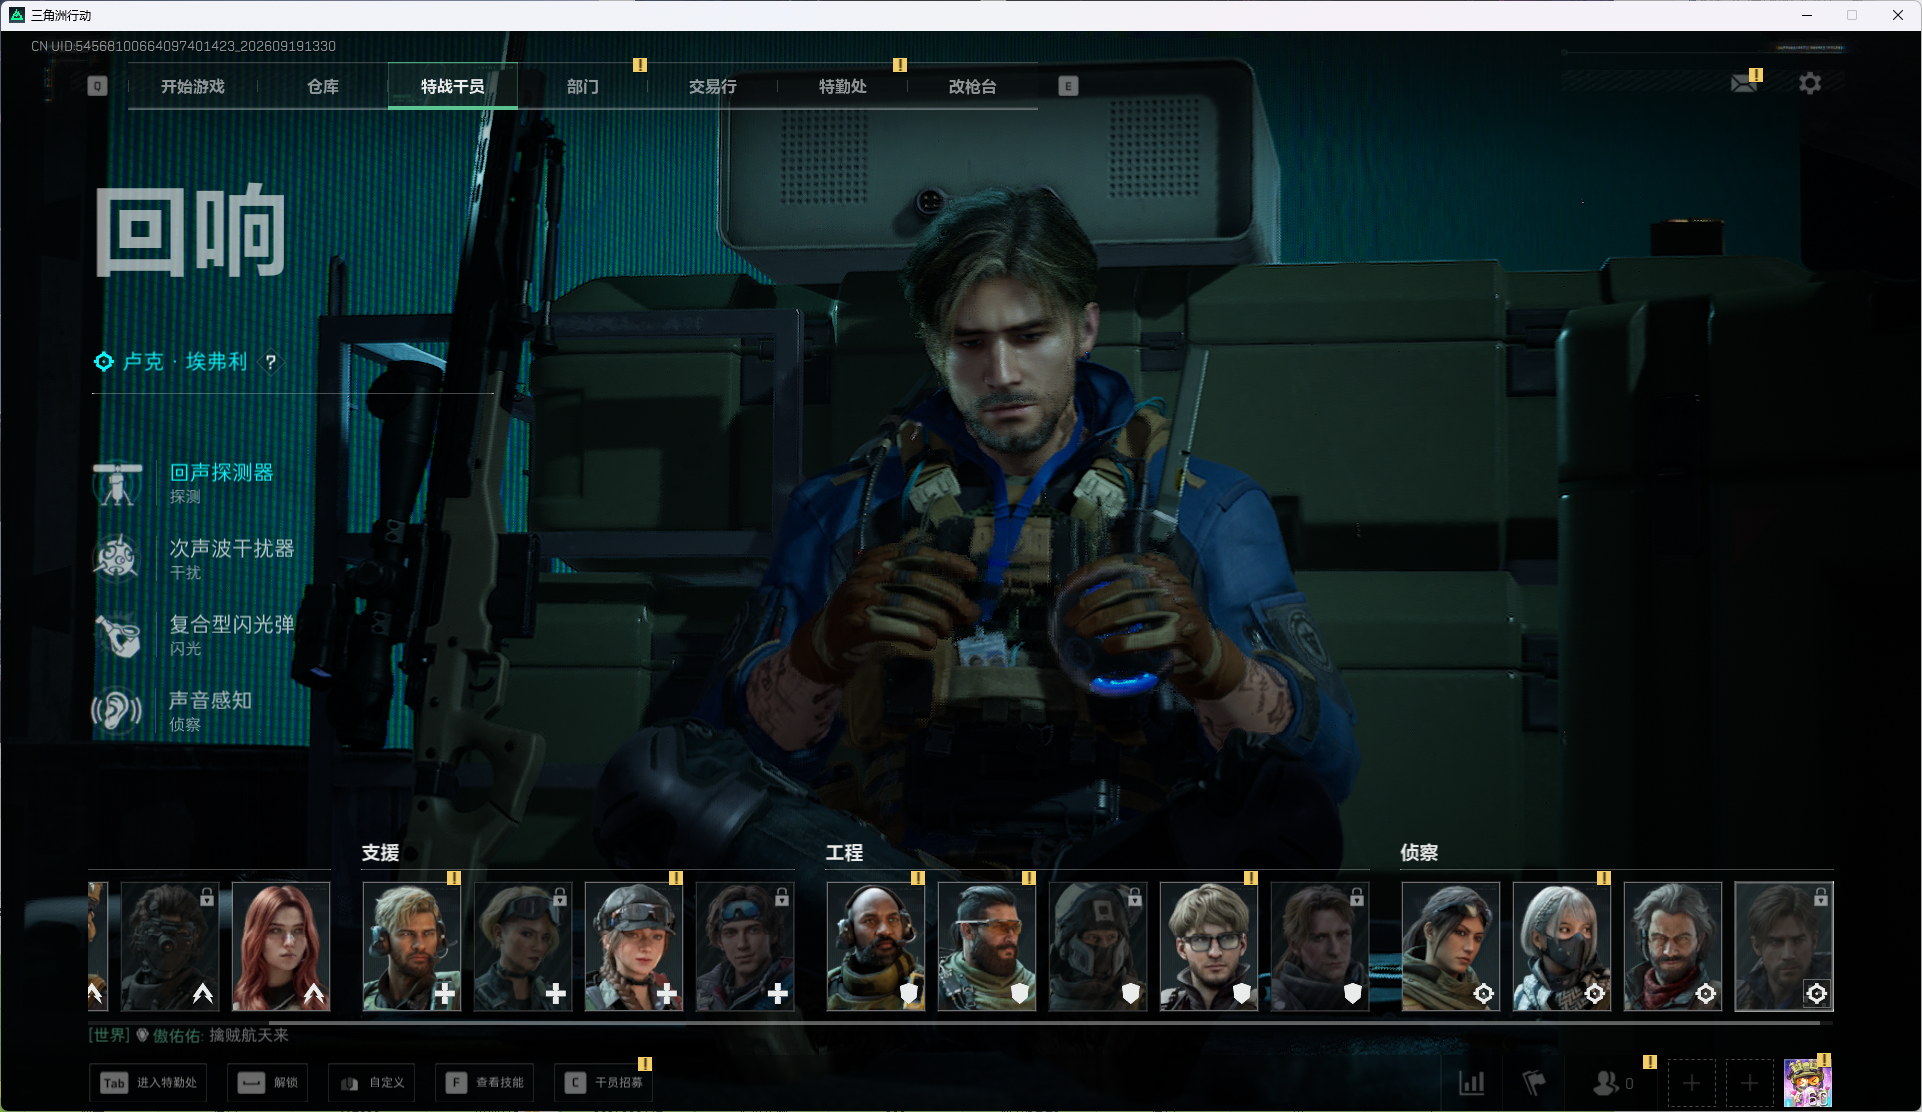
Task: Open the 改枪台 tab
Action: [x=973, y=87]
